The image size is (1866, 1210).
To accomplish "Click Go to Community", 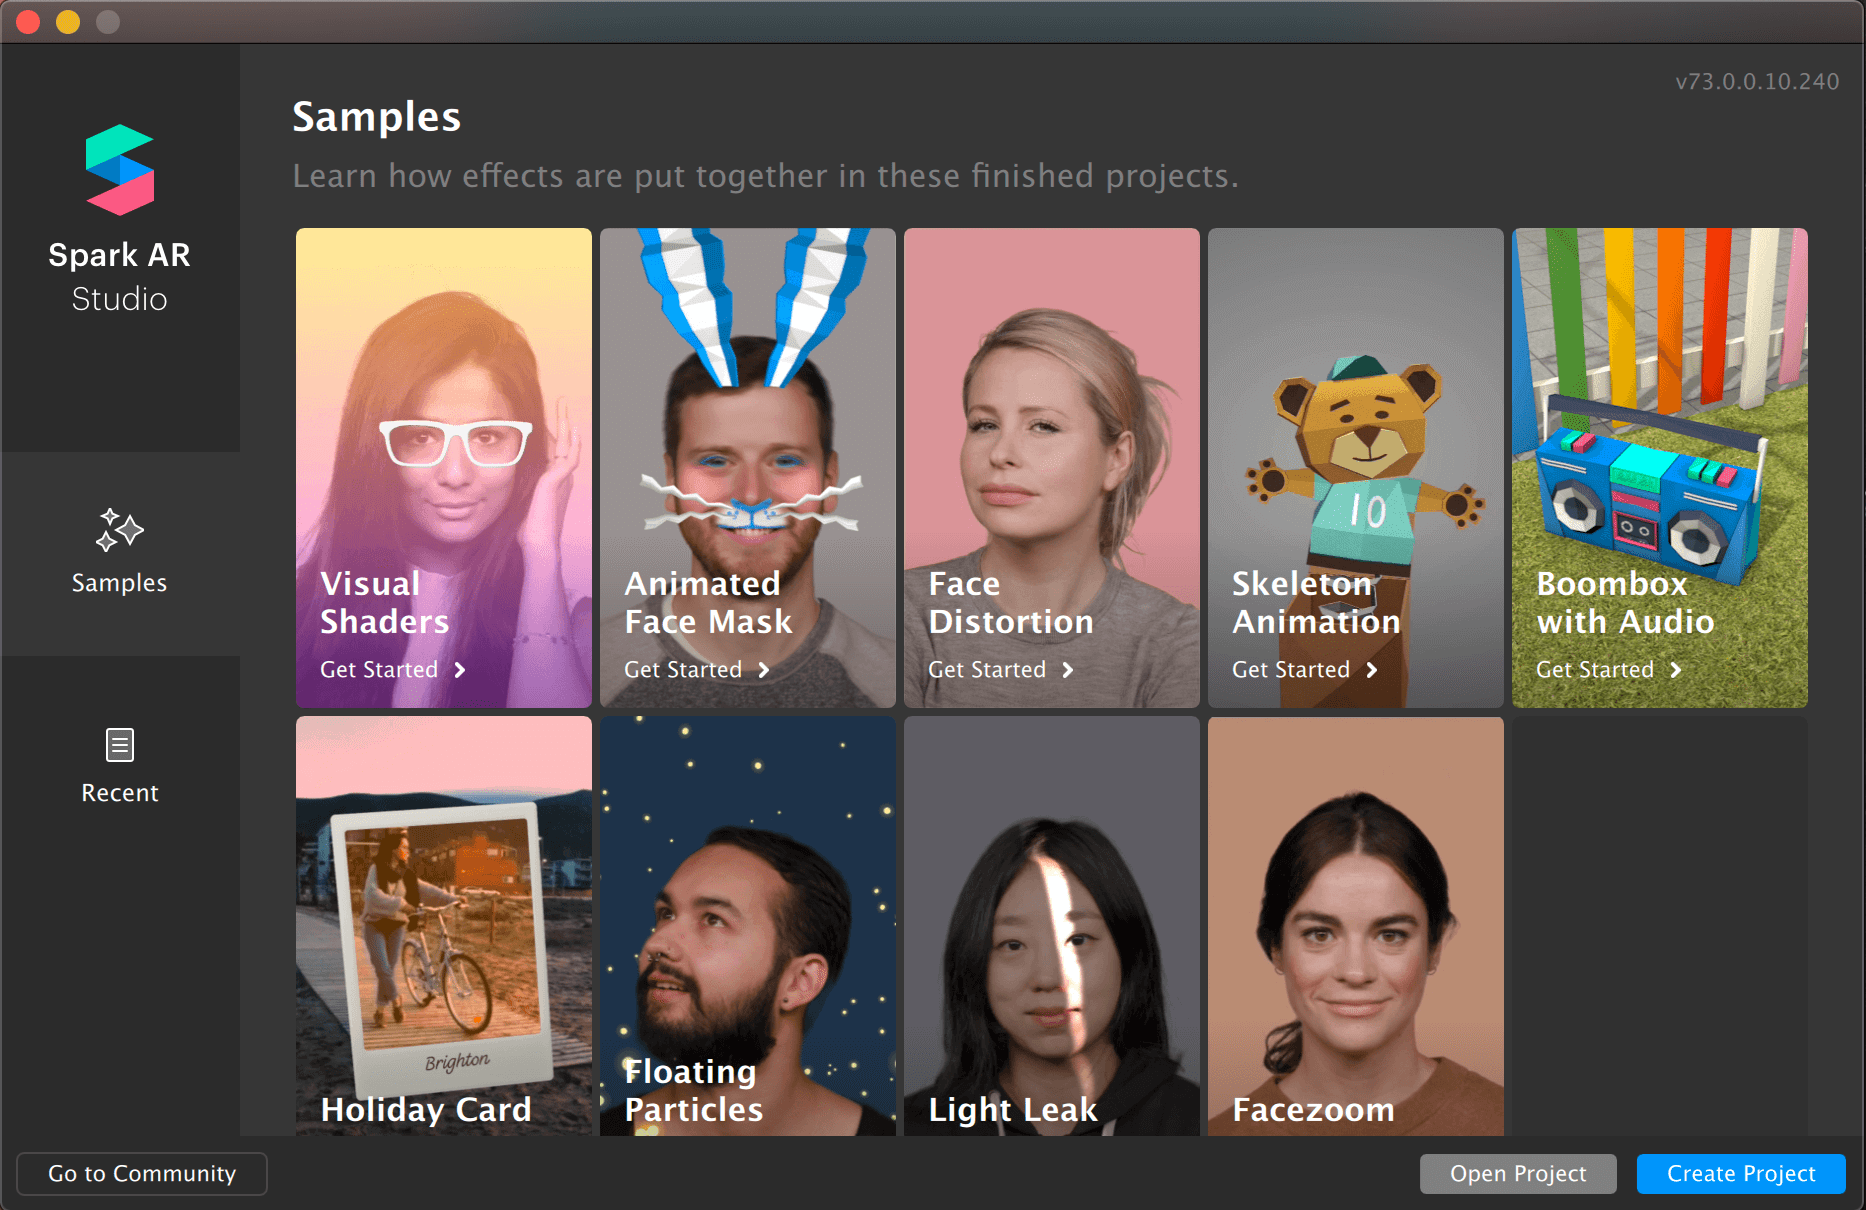I will [x=141, y=1173].
